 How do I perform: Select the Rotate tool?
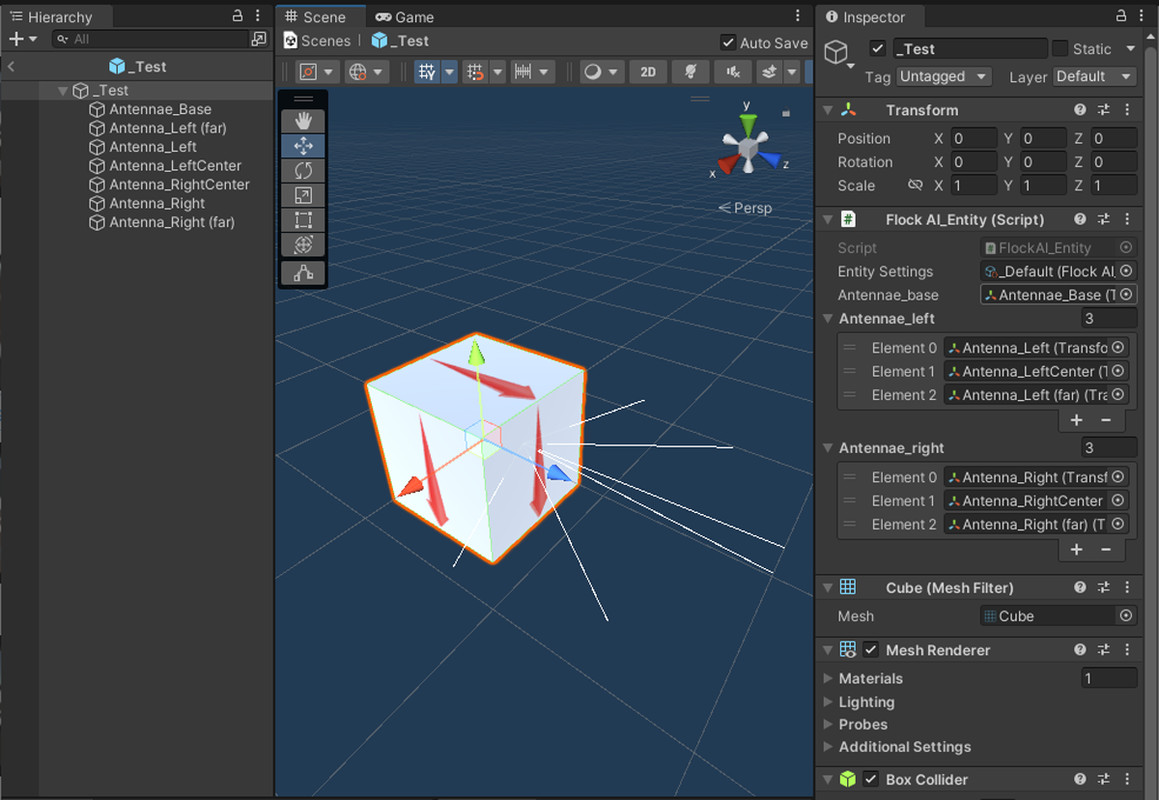[303, 171]
